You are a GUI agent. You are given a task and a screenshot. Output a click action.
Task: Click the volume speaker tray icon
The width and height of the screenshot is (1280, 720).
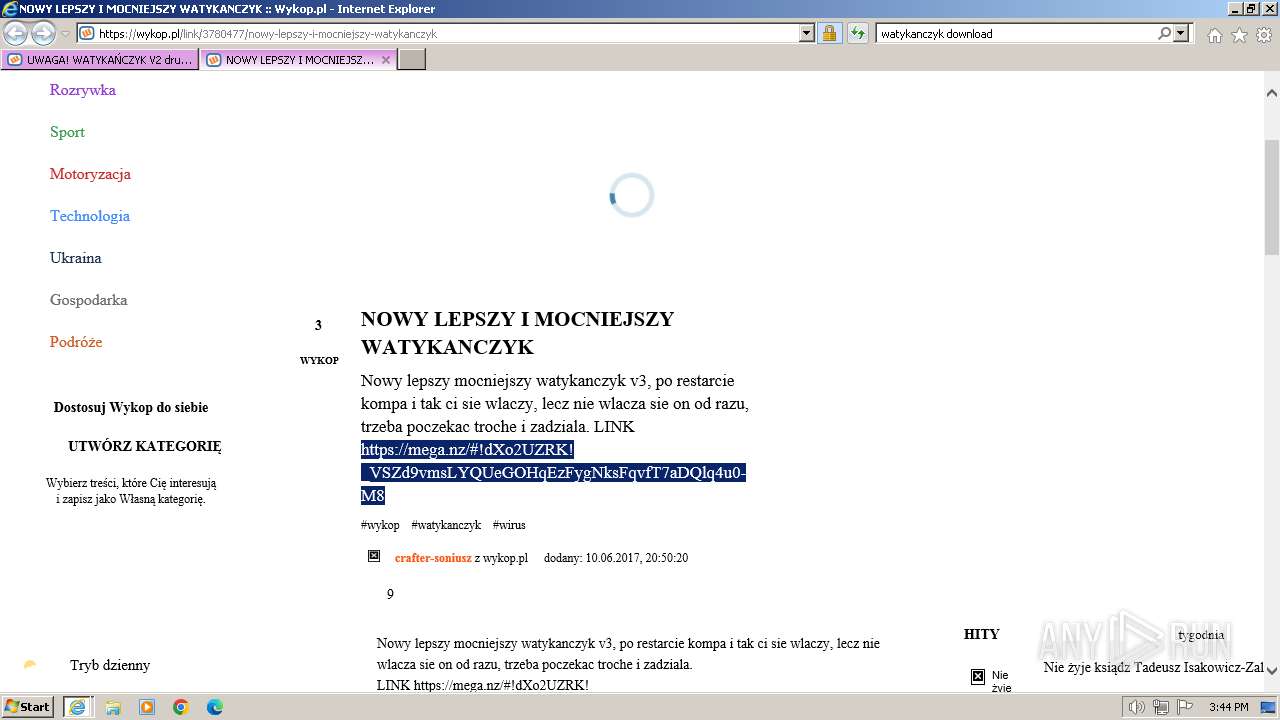pos(1137,707)
